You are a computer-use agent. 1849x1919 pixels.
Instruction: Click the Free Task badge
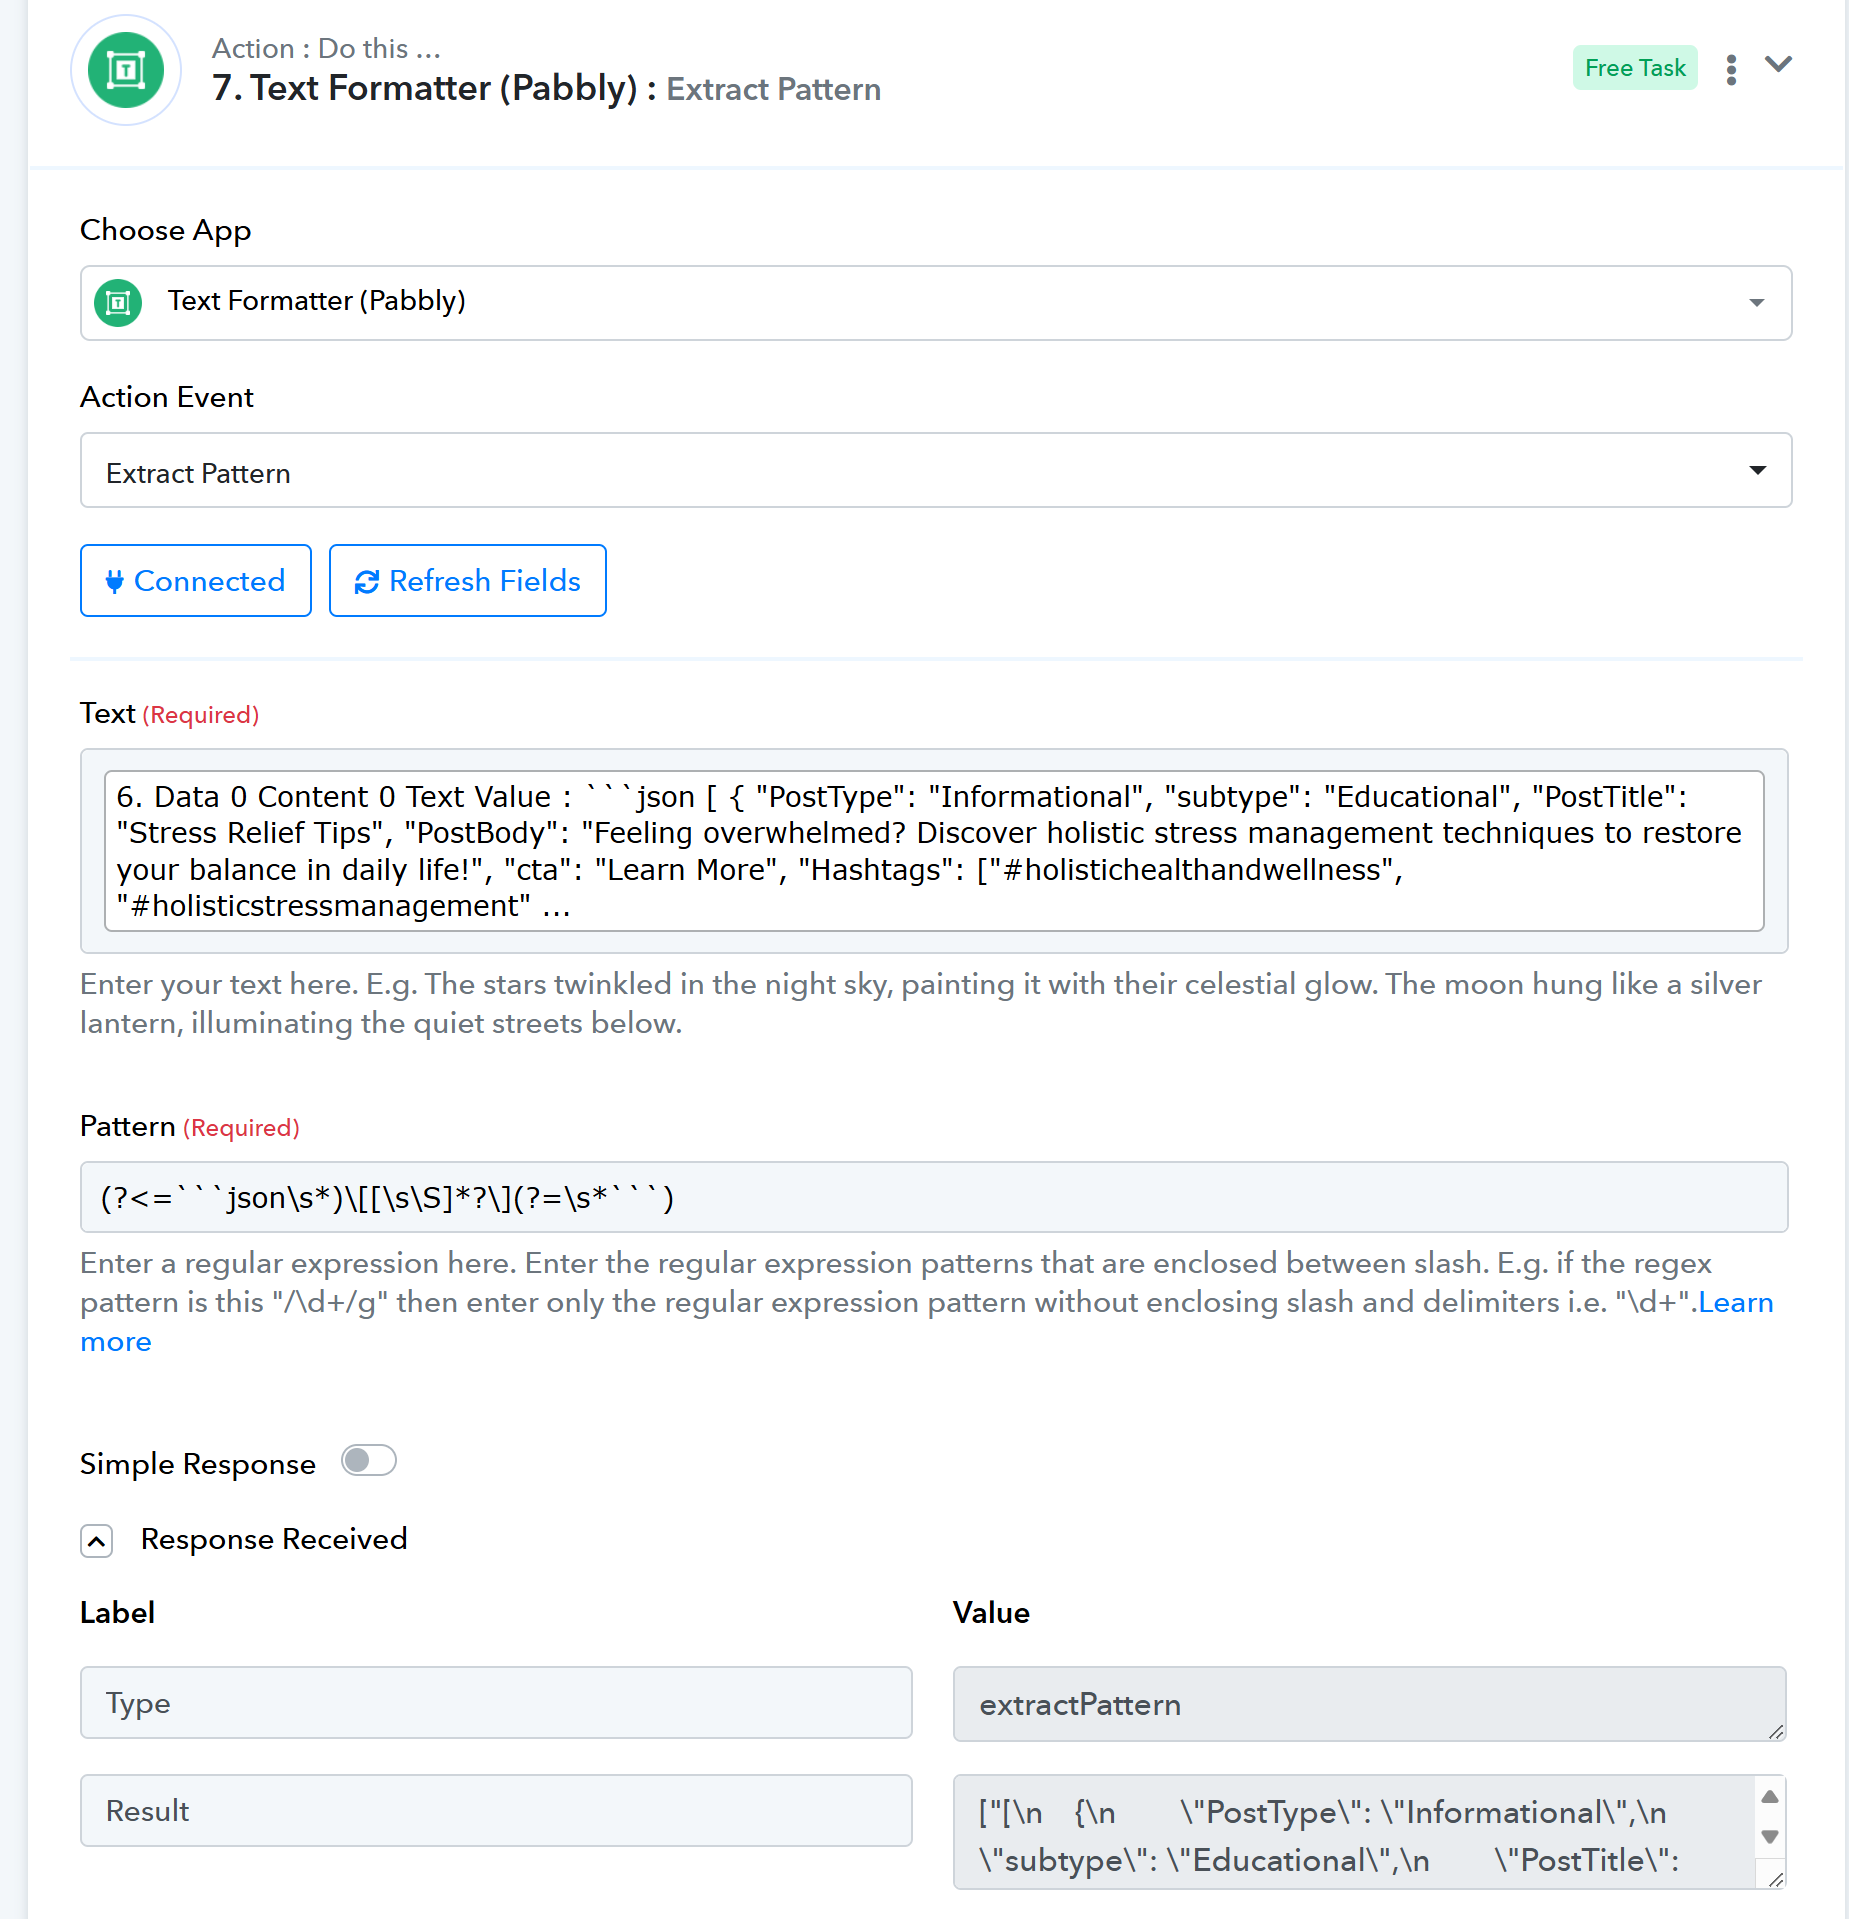point(1635,68)
